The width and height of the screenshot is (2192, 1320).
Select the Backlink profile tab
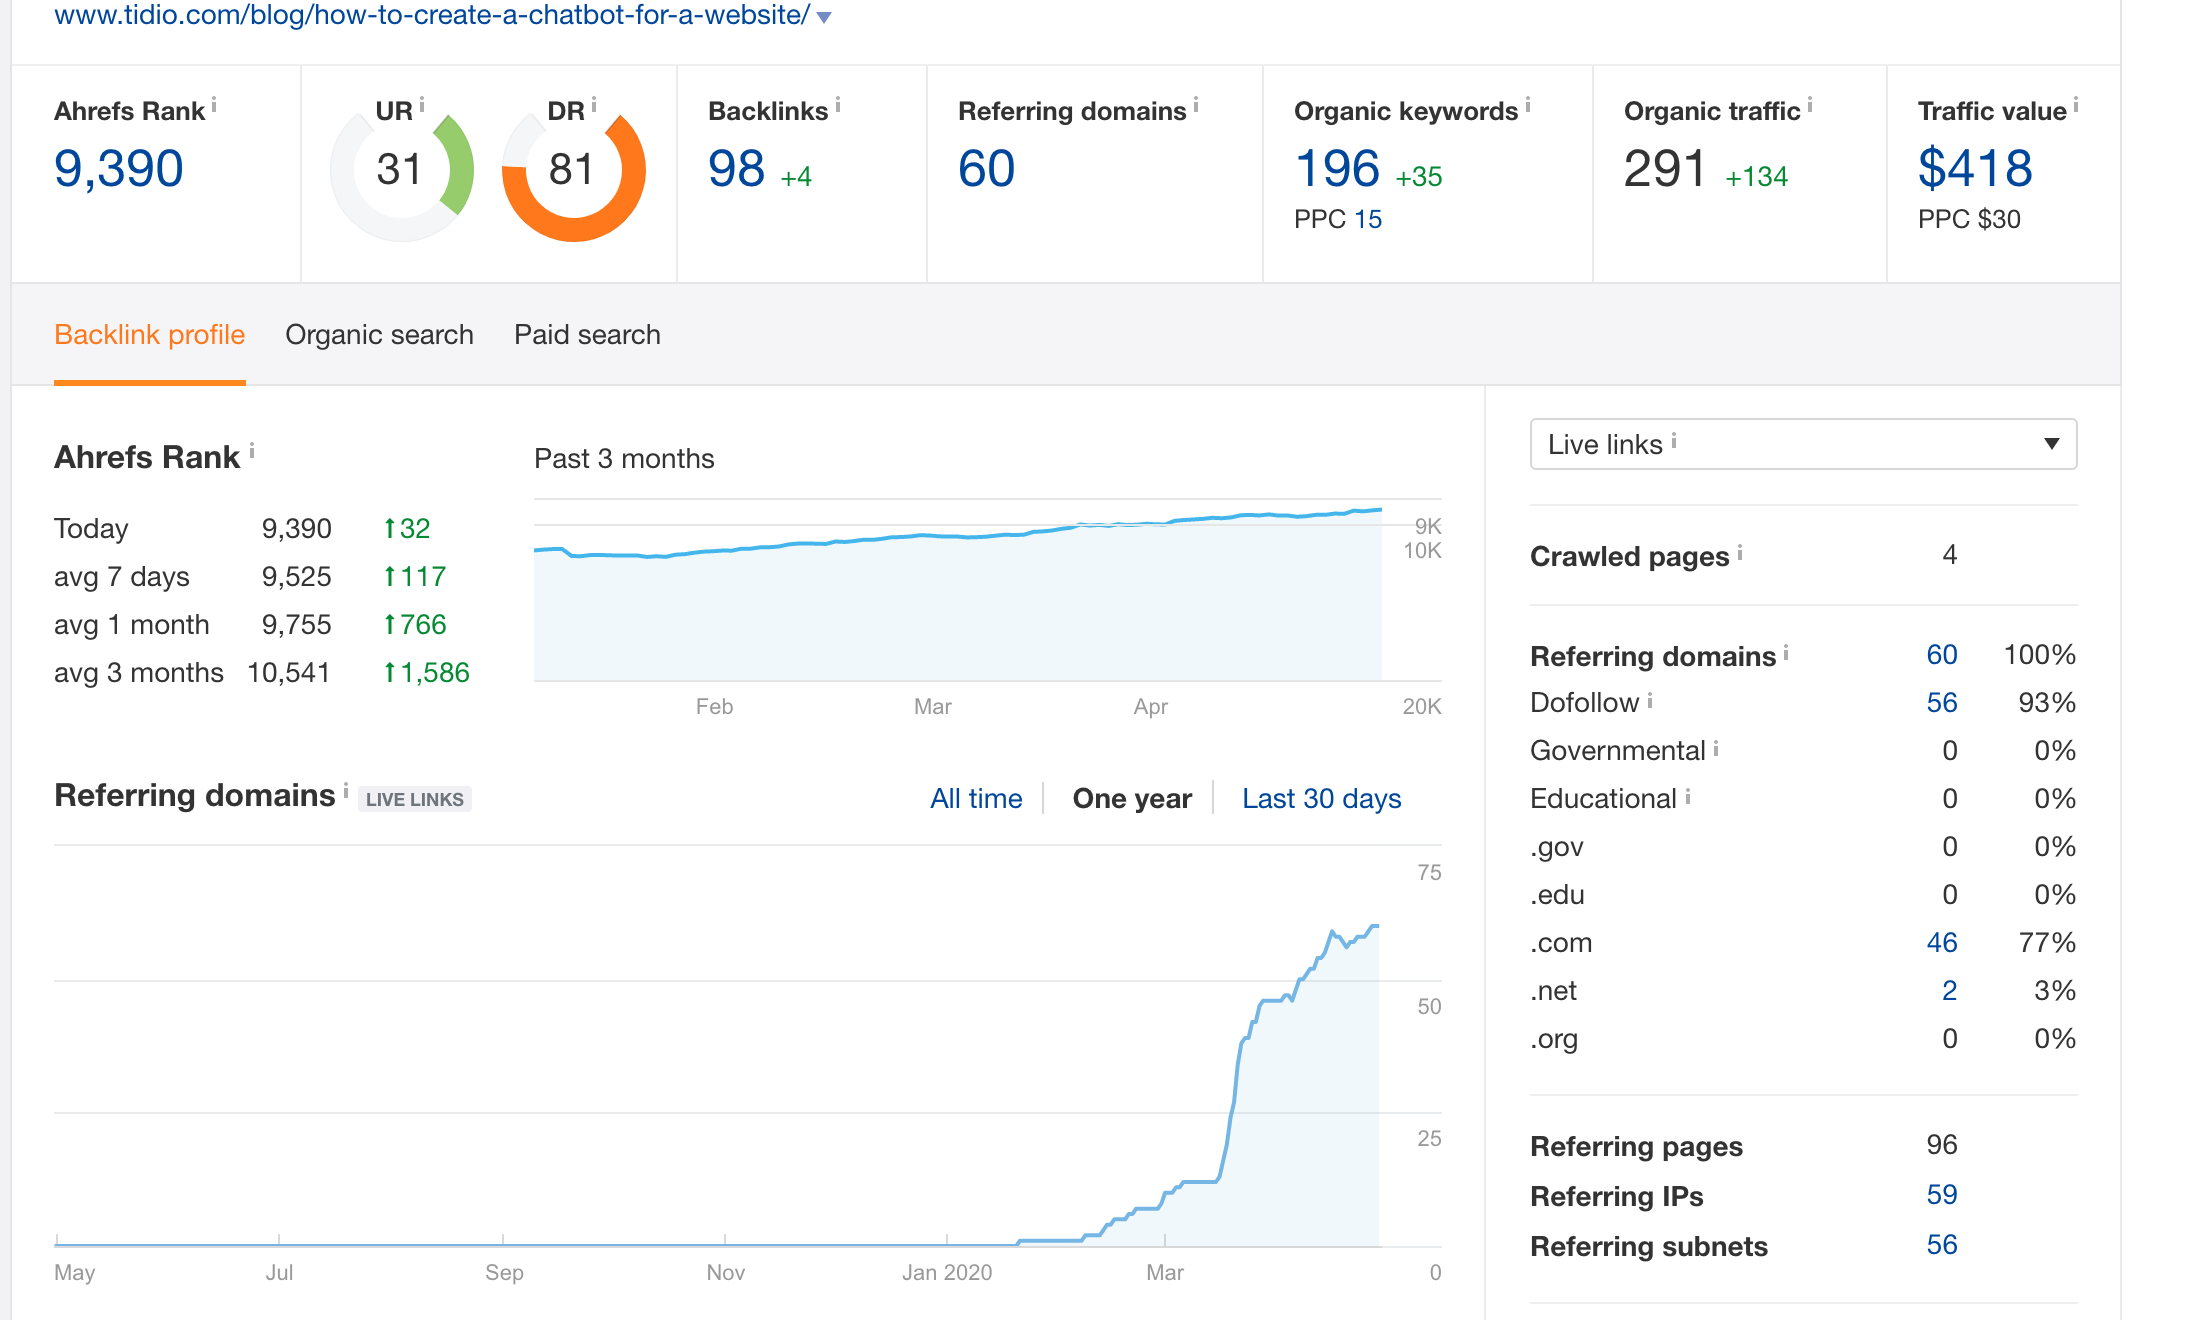click(149, 335)
